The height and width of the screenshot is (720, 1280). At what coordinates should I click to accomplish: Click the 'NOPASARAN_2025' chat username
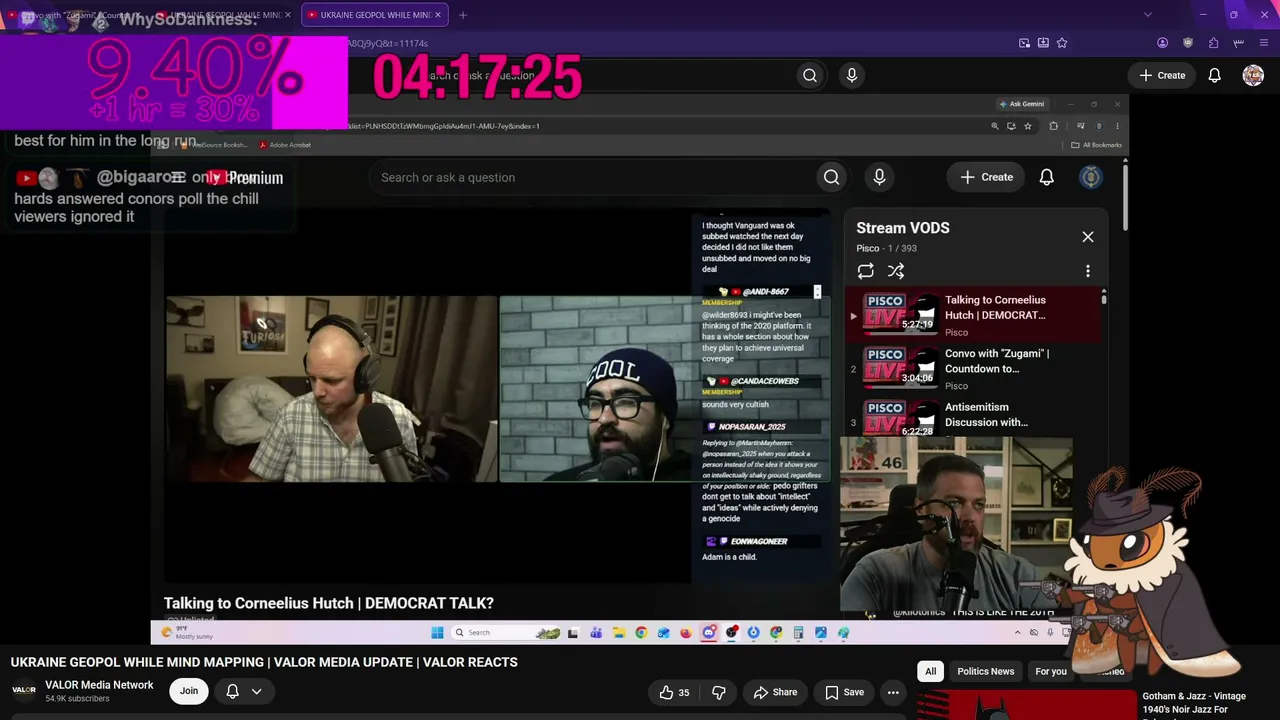[x=752, y=427]
